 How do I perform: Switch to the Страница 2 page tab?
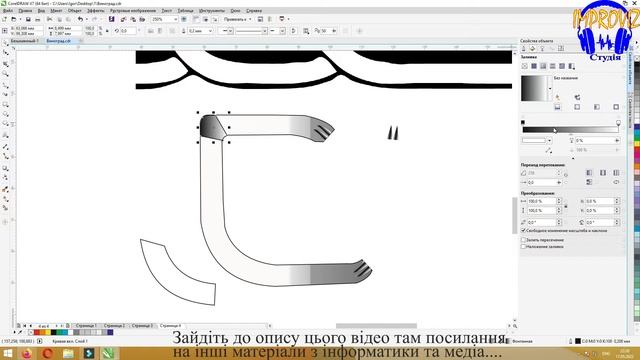pyautogui.click(x=114, y=326)
